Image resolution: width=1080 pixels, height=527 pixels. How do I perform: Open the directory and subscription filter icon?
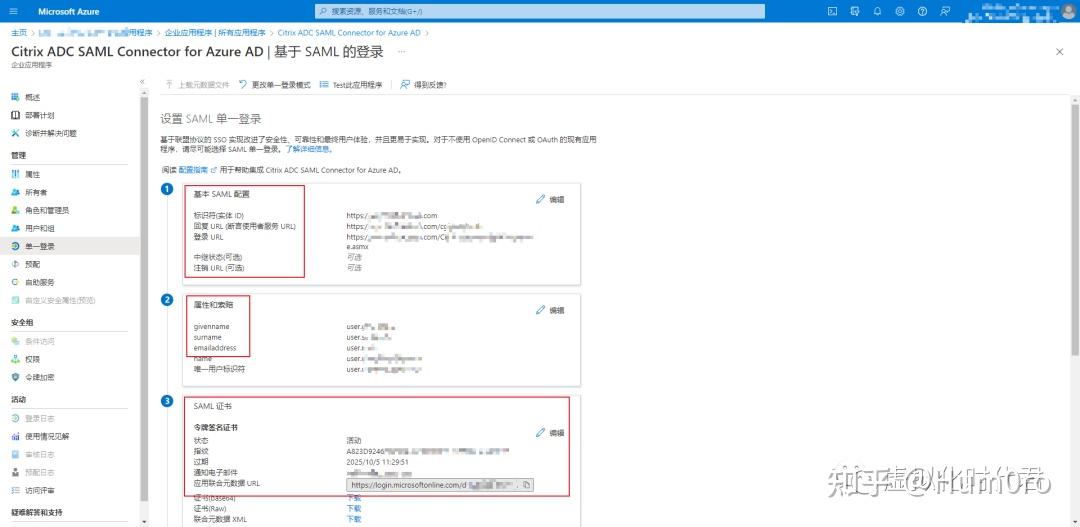[x=855, y=12]
